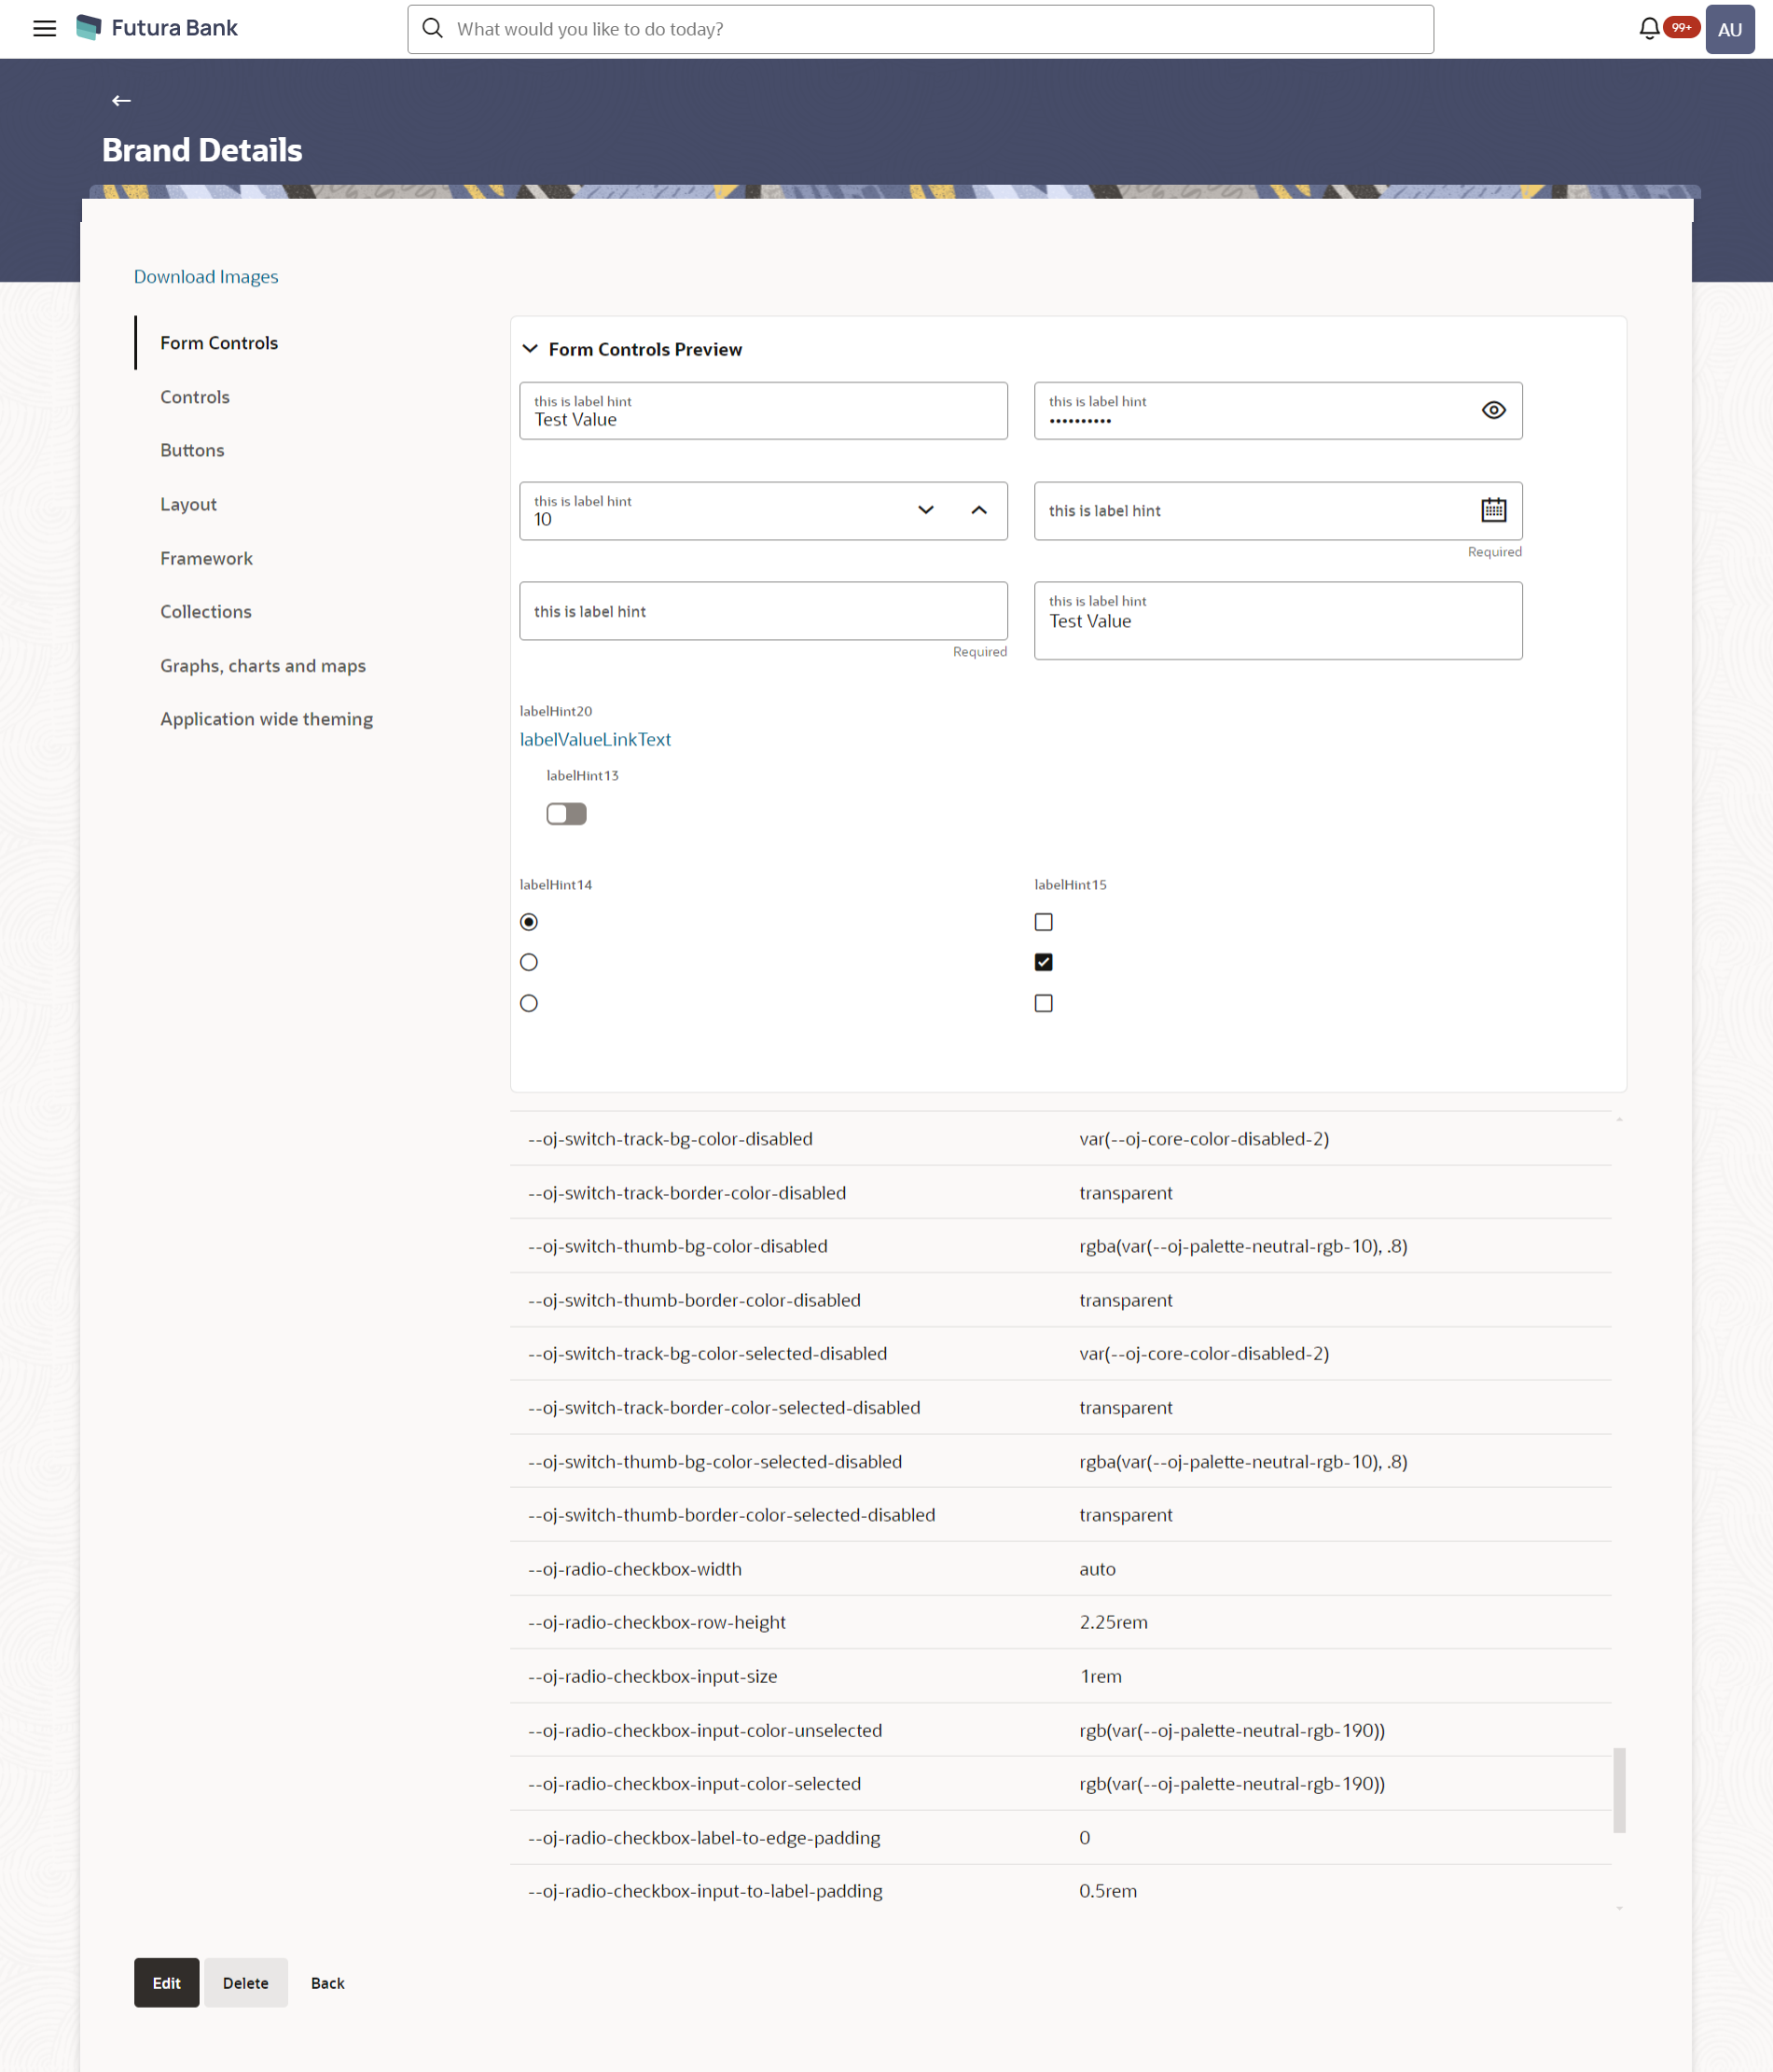Click the Back button
Viewport: 1773px width, 2072px height.
[327, 1982]
